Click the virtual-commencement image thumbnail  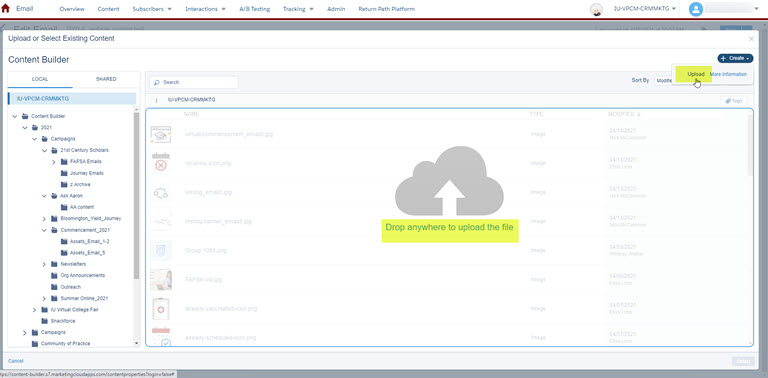coord(161,134)
